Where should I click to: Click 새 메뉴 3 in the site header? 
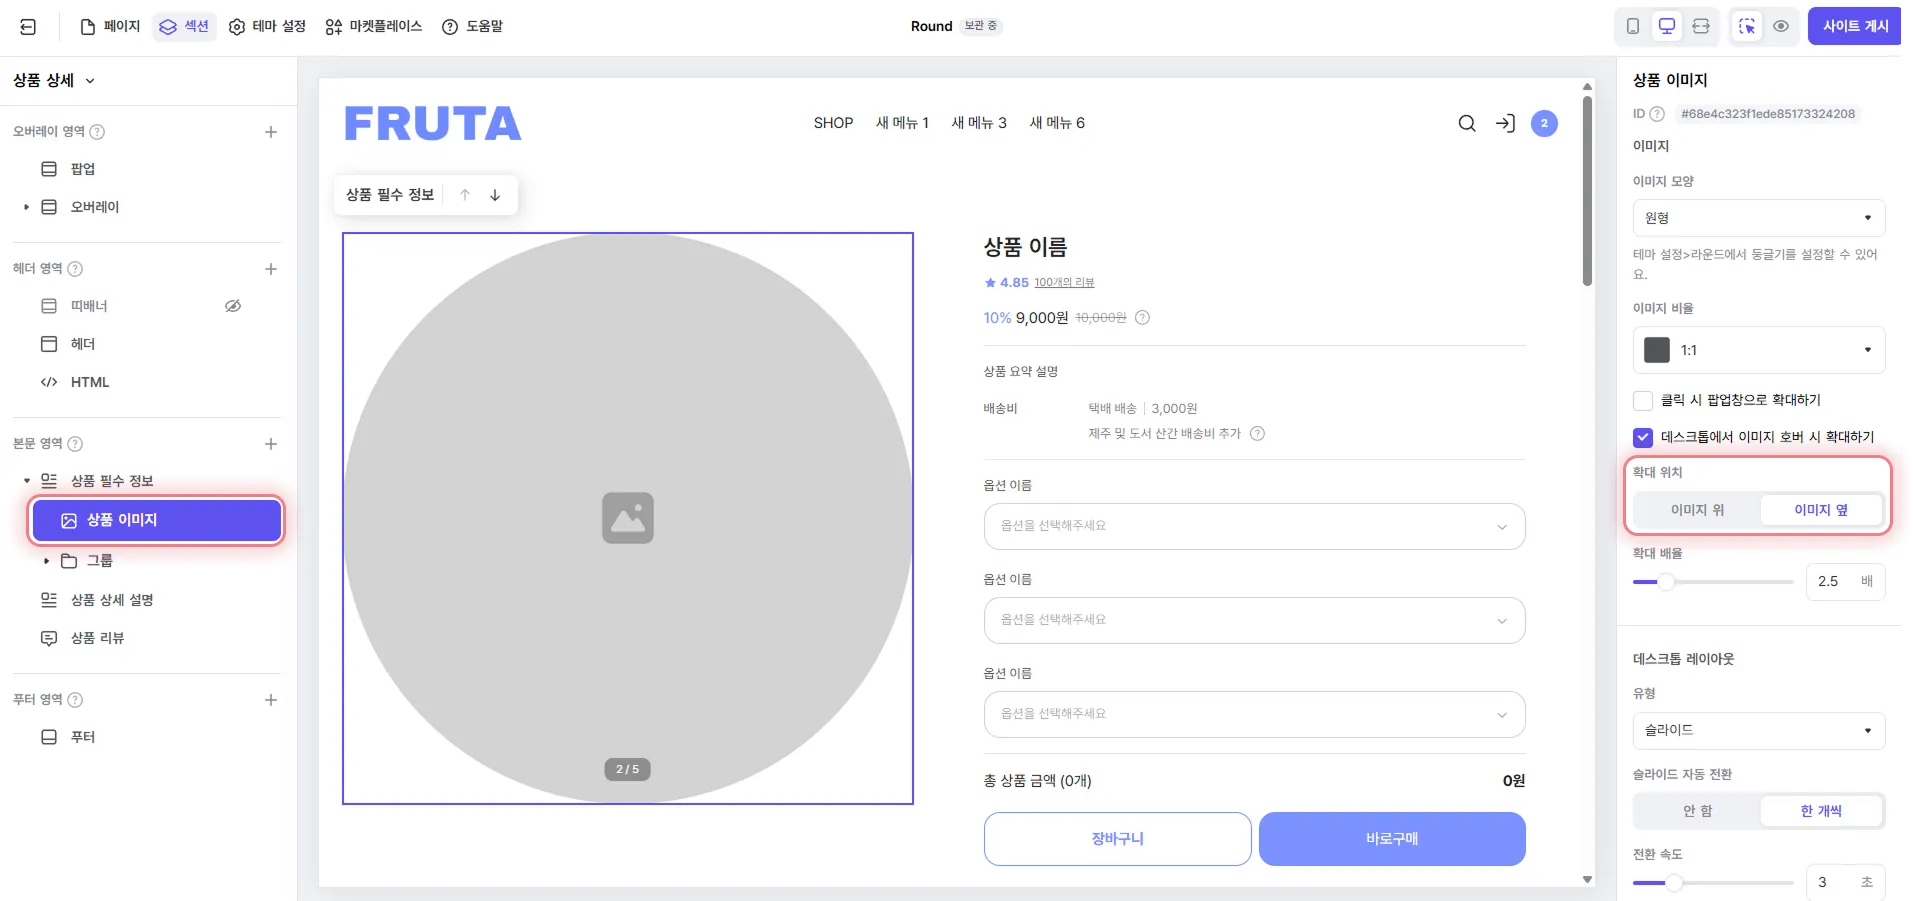coord(979,123)
